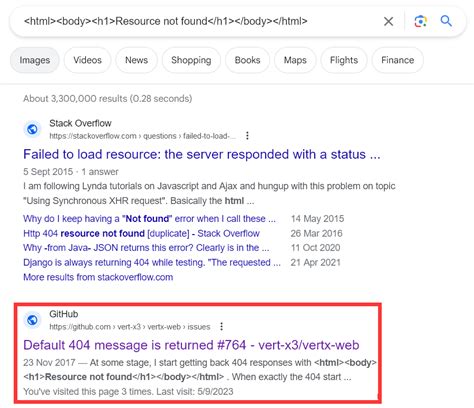Switch to the Finance tab
Screen dimensions: 474x408
[x=398, y=60]
